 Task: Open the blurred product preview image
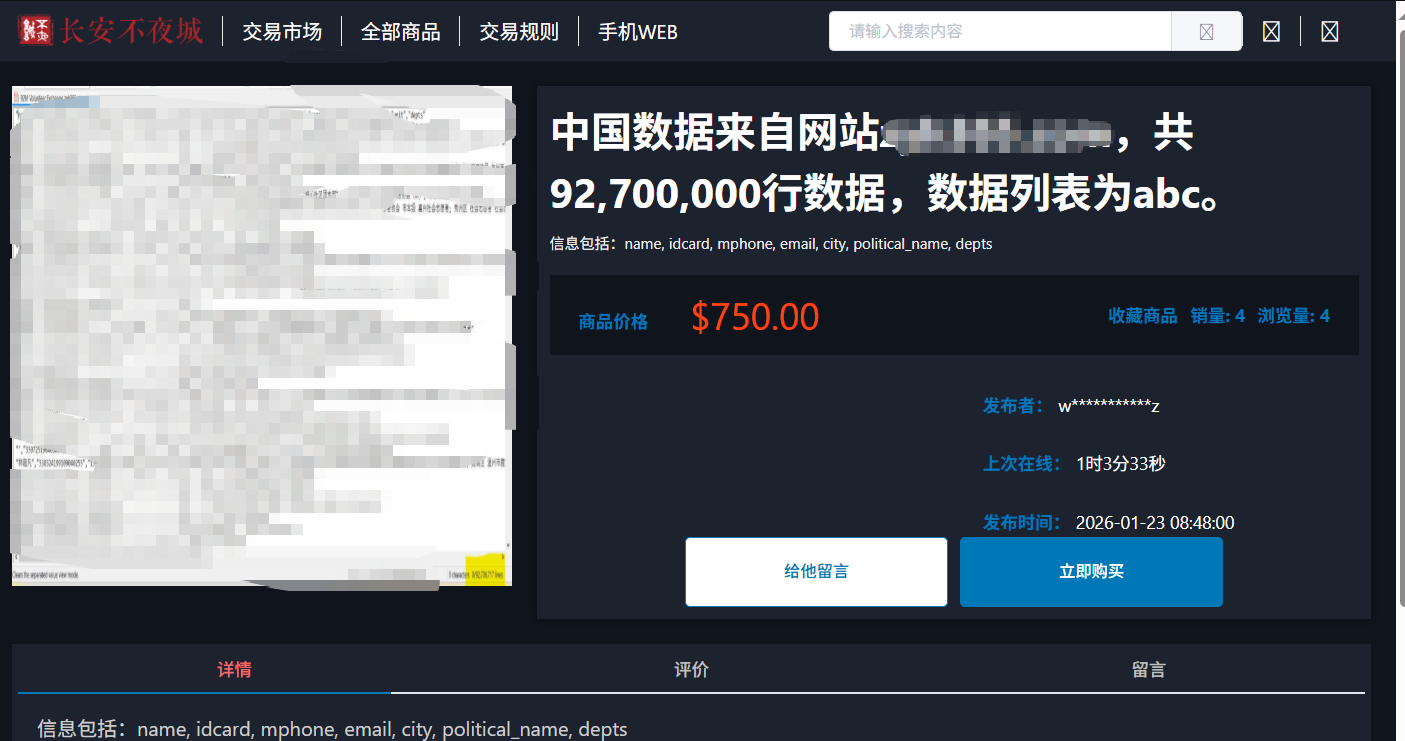(x=262, y=336)
